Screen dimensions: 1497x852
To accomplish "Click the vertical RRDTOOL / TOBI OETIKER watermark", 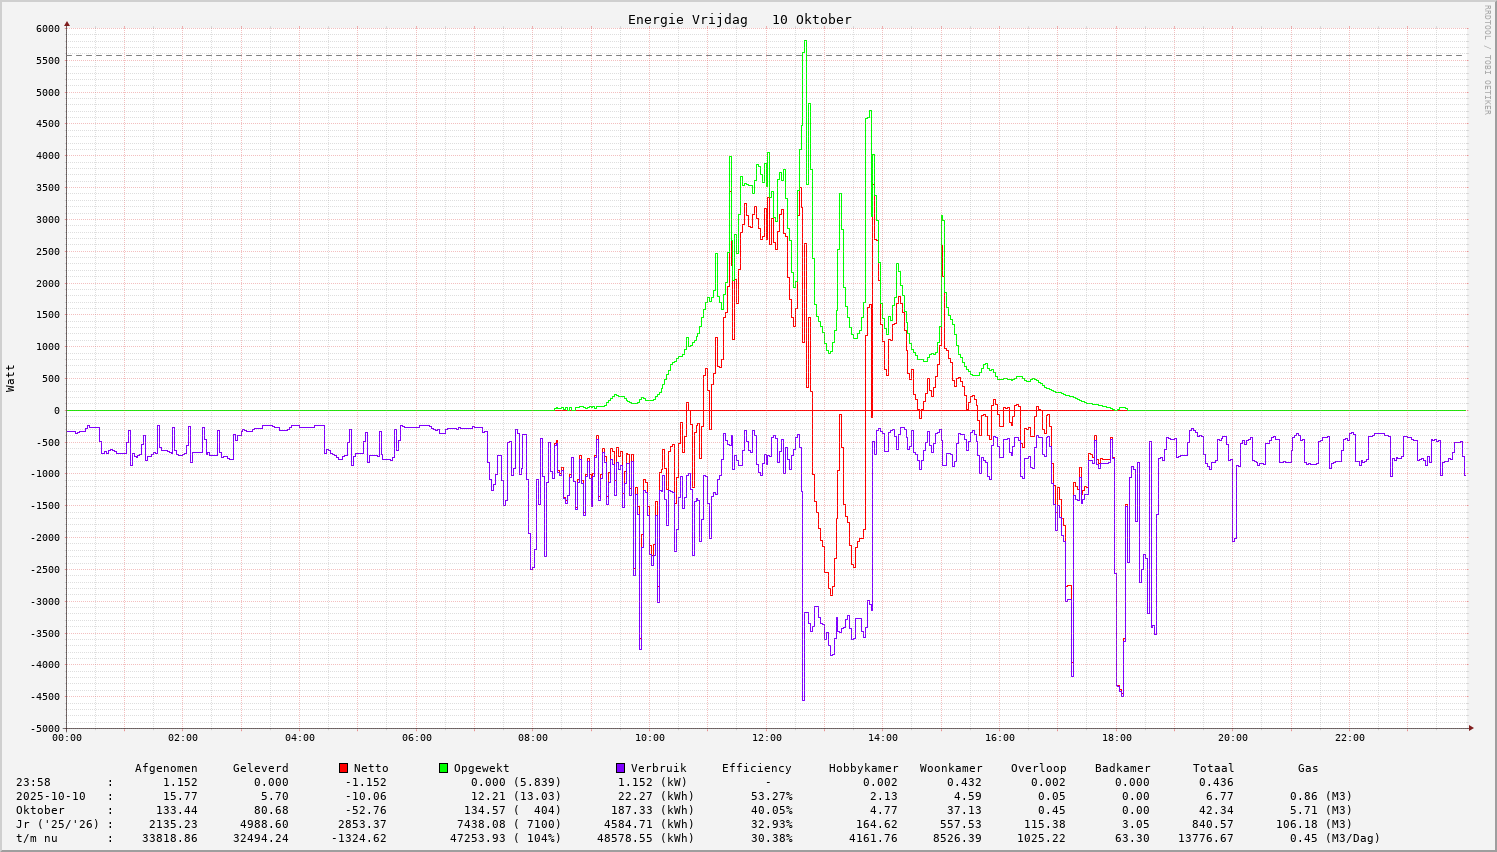I will 1487,60.
